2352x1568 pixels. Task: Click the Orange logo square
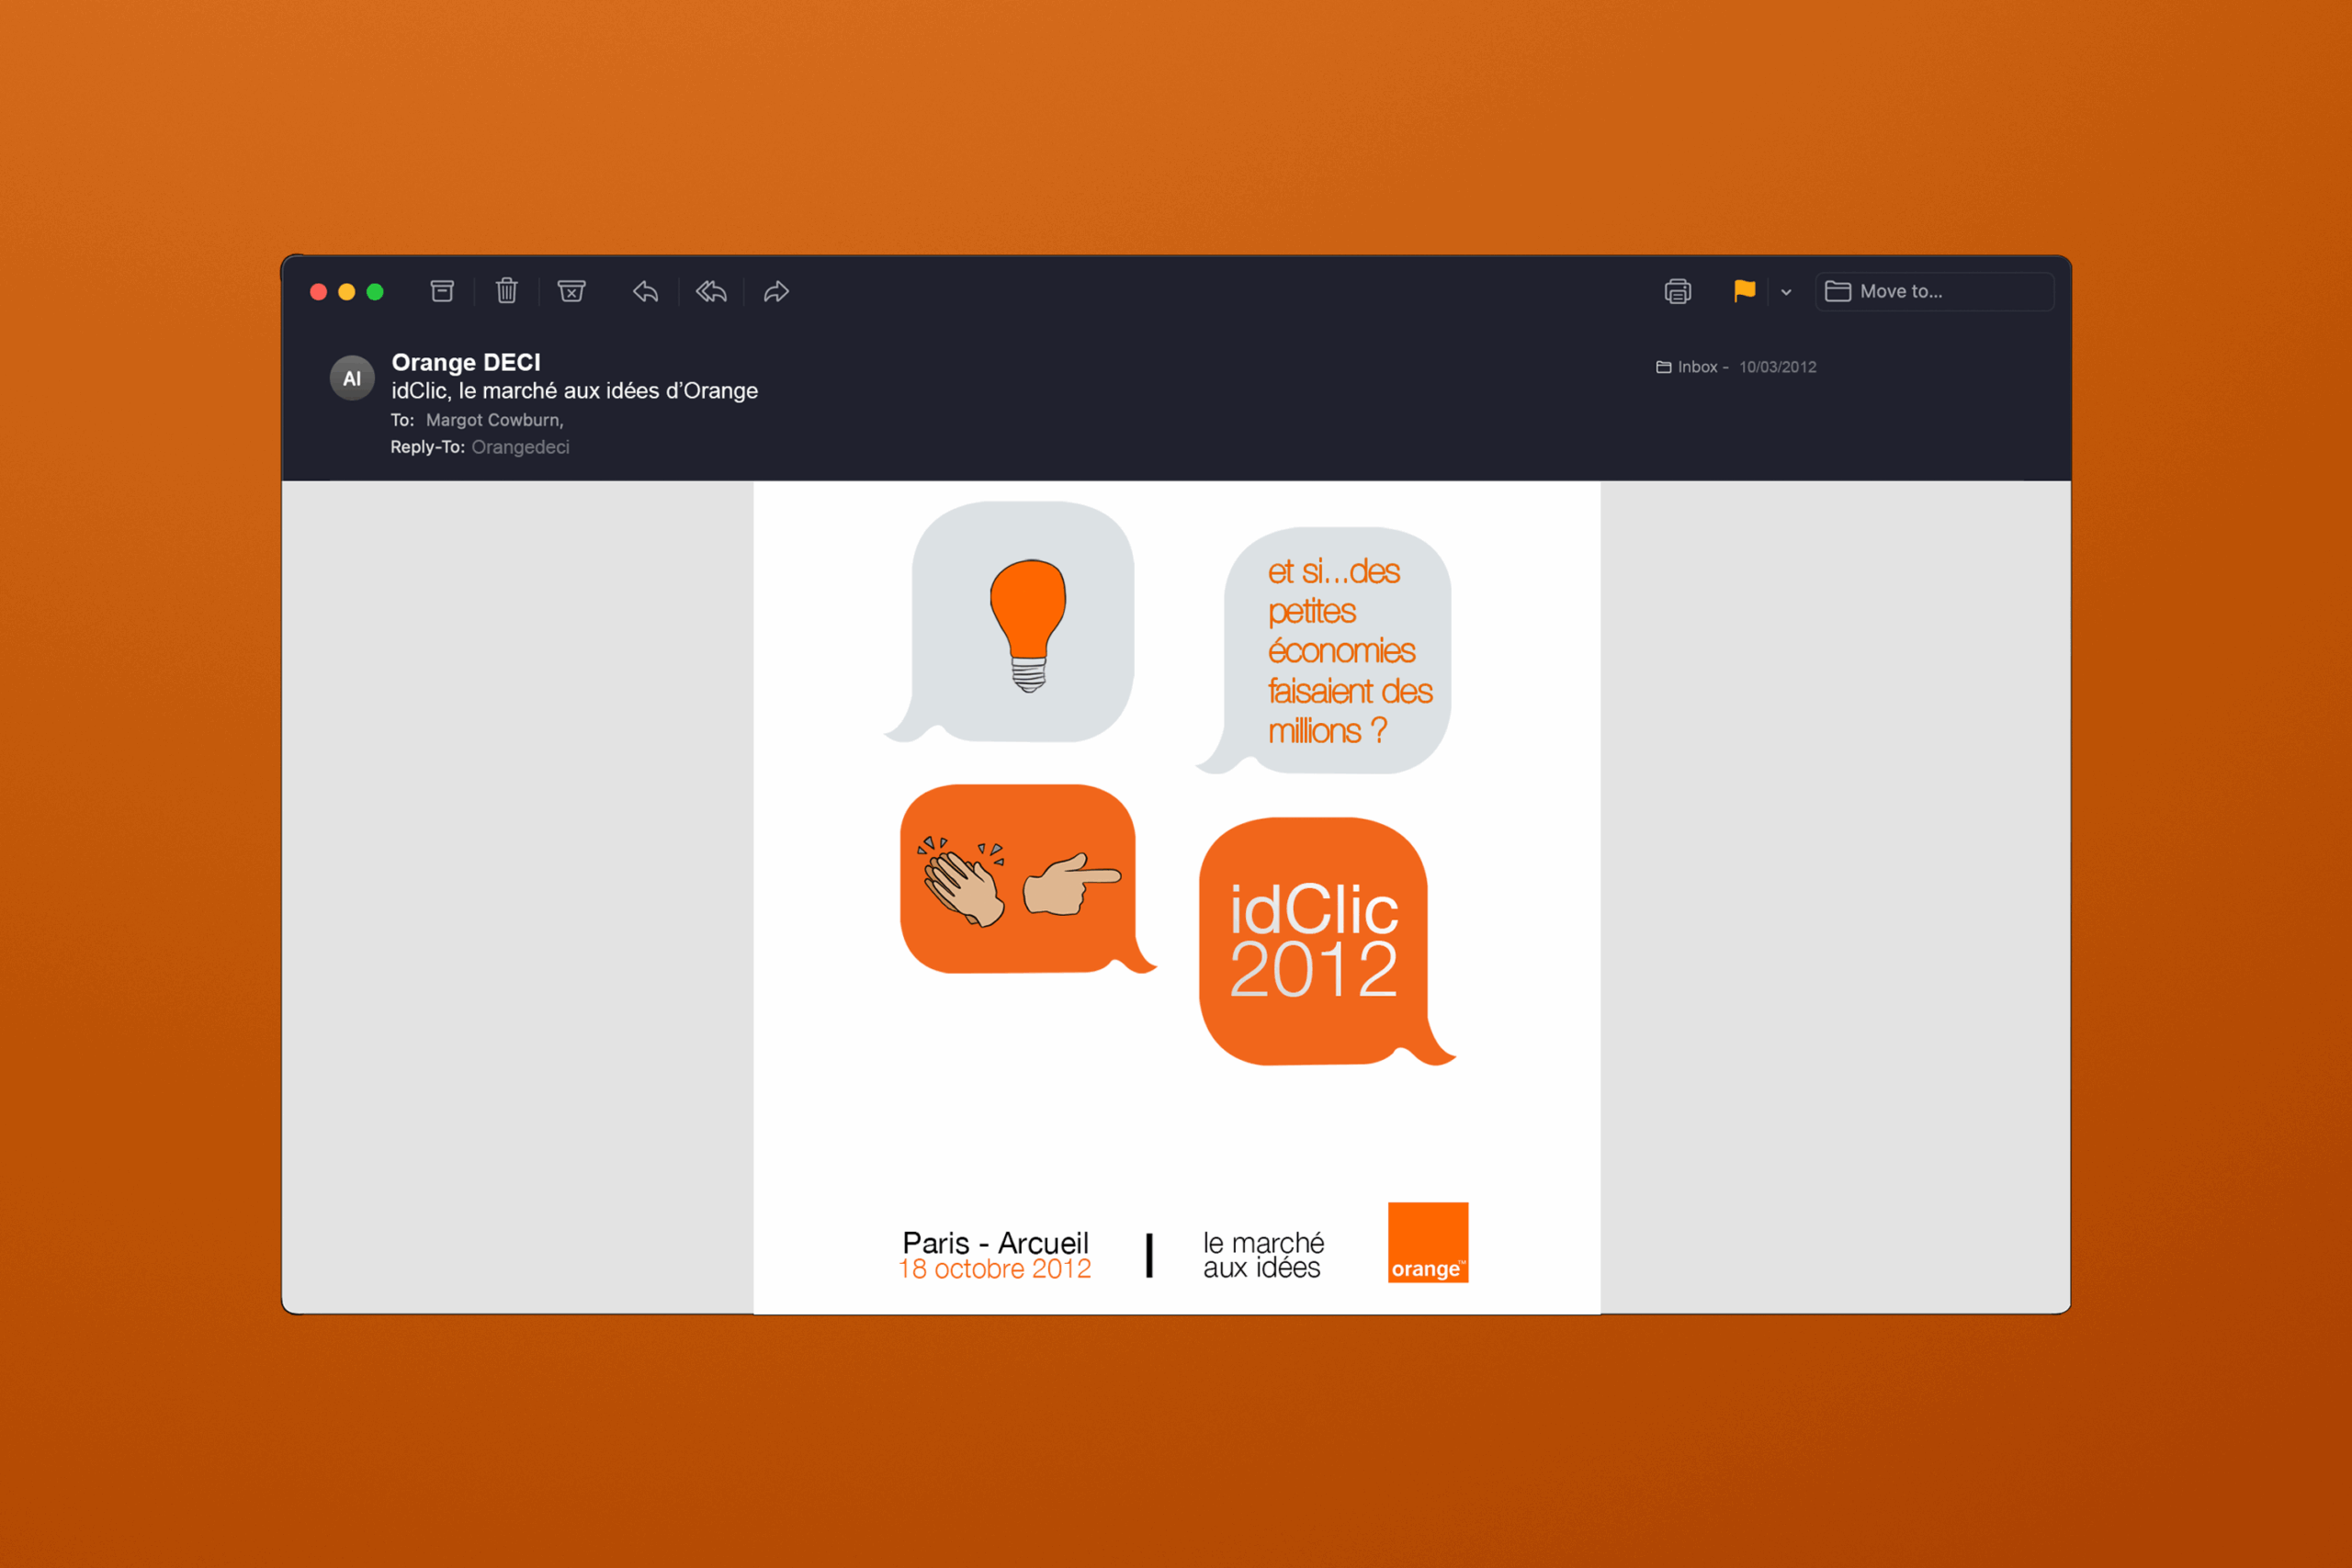pos(1427,1242)
